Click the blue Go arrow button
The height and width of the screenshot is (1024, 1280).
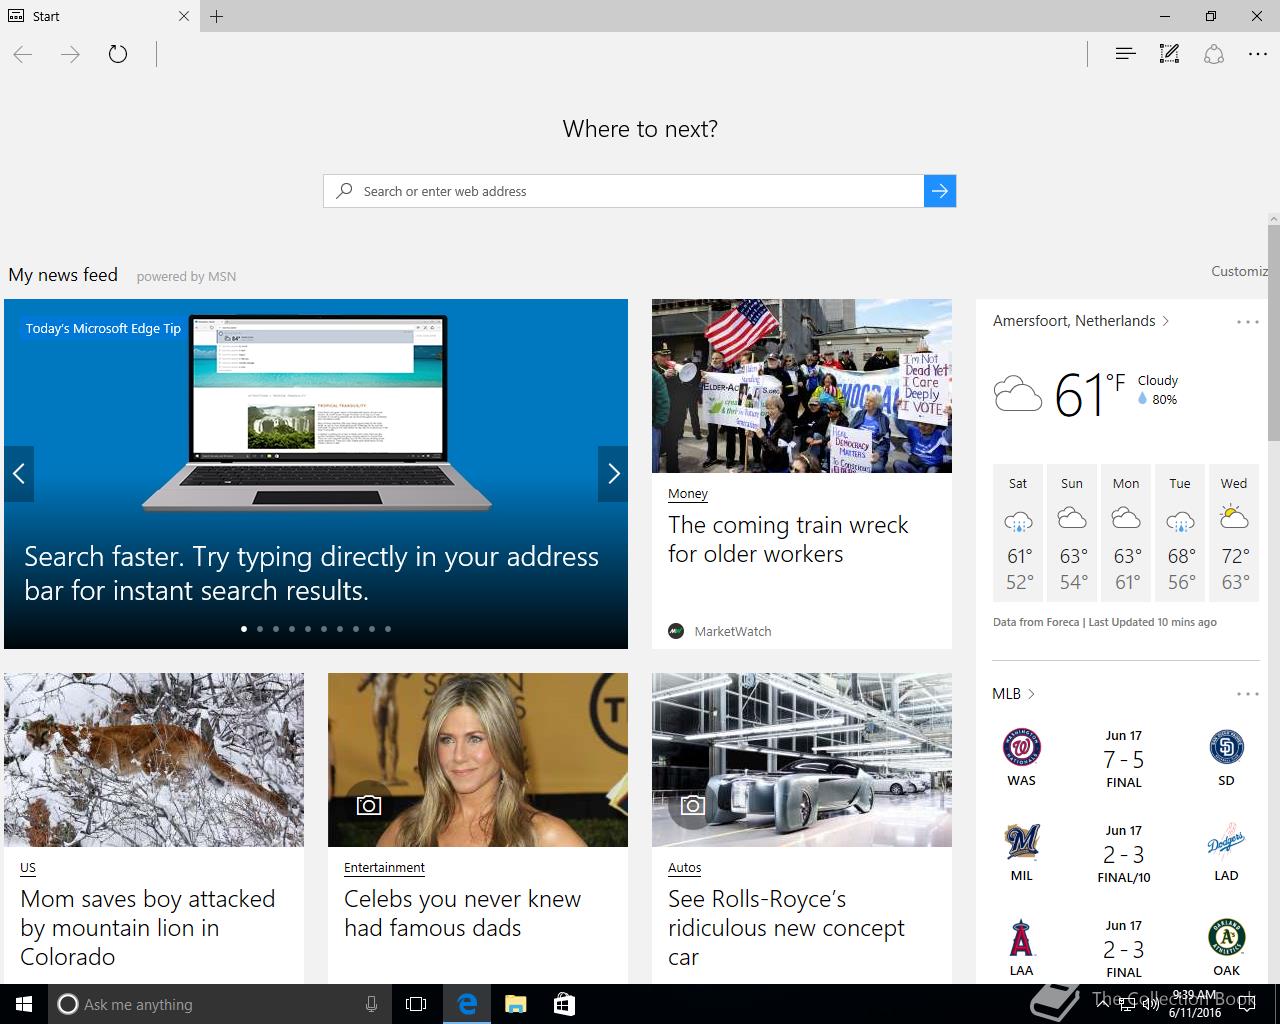point(940,191)
